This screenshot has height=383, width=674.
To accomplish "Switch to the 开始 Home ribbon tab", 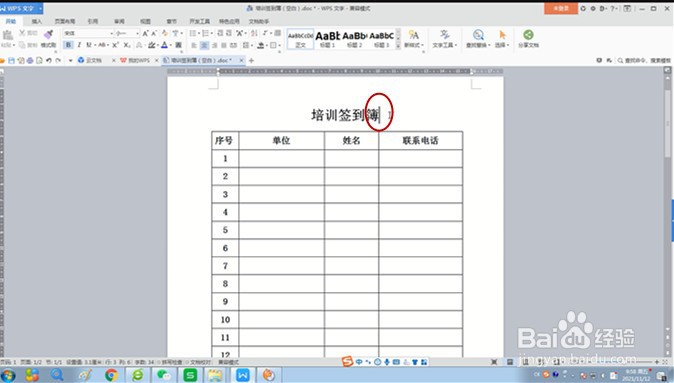I will pos(11,21).
